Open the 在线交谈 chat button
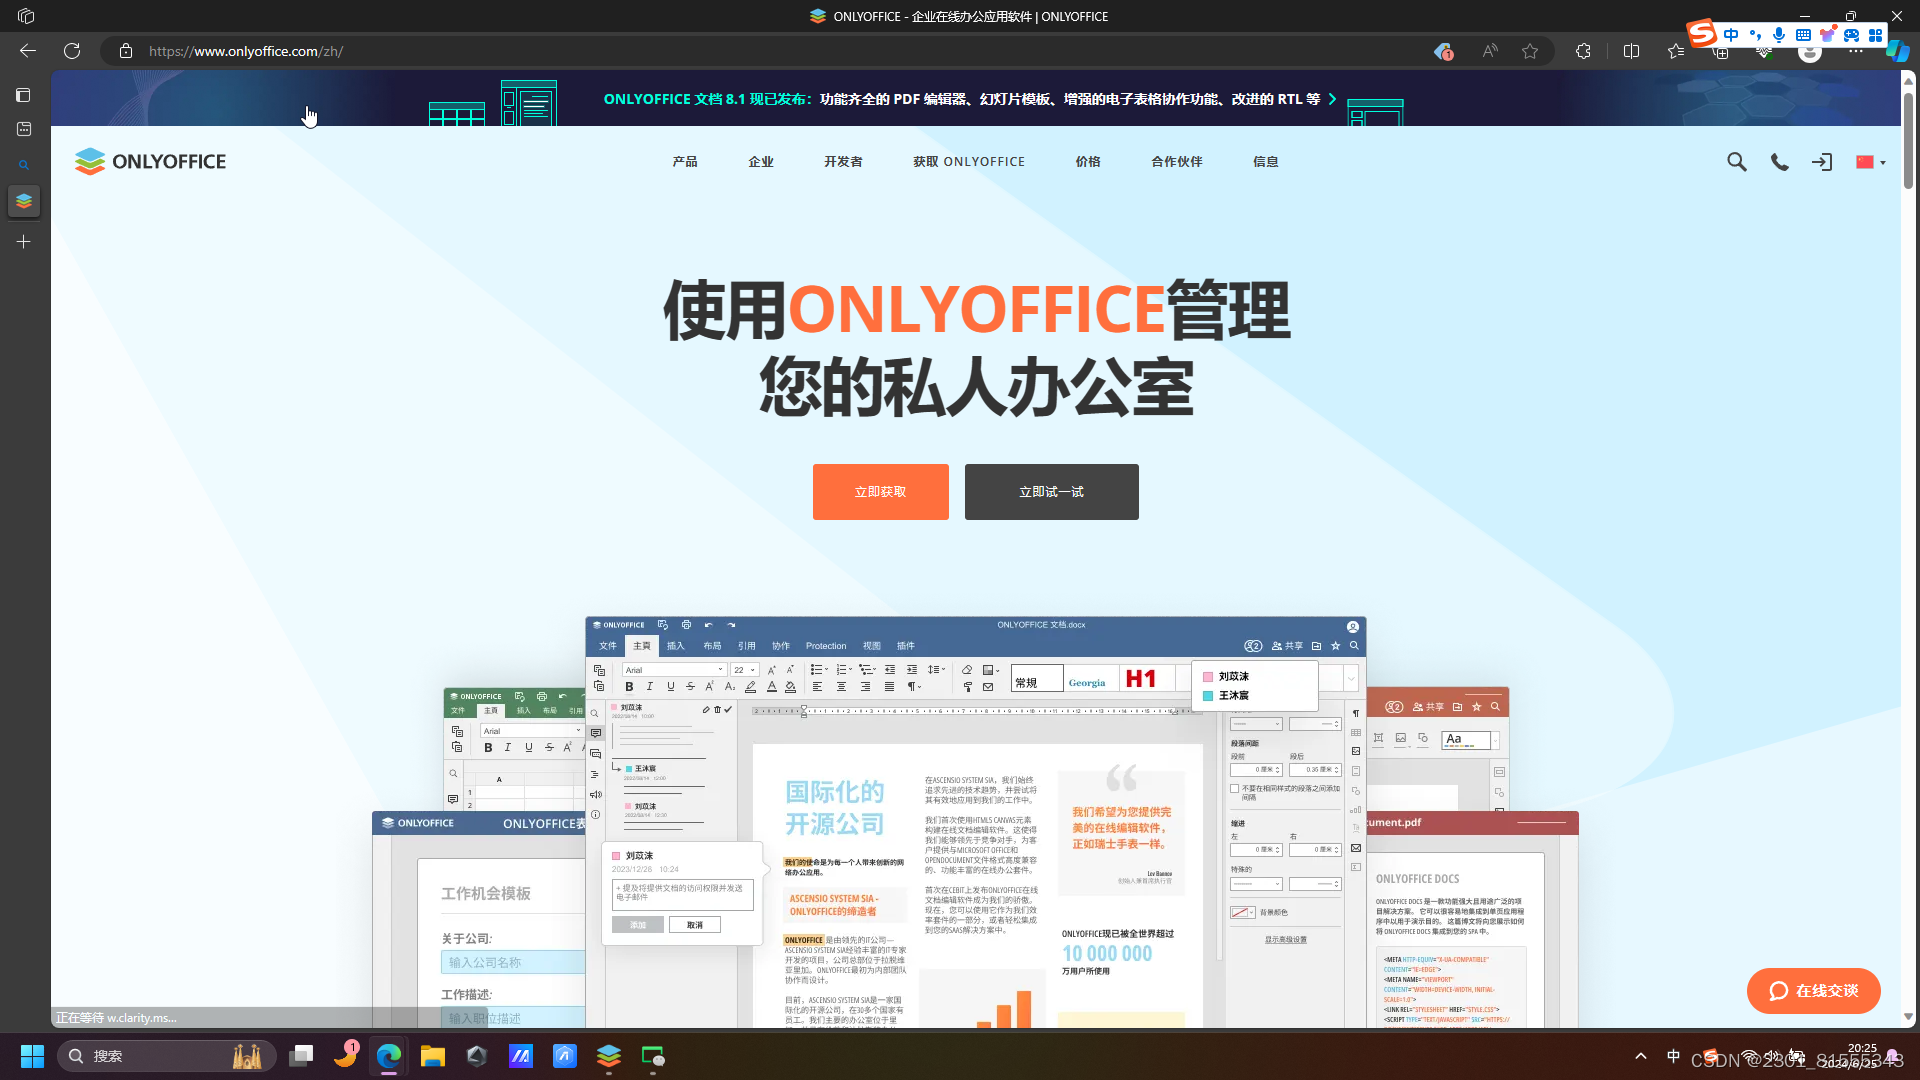This screenshot has width=1920, height=1080. click(x=1813, y=990)
